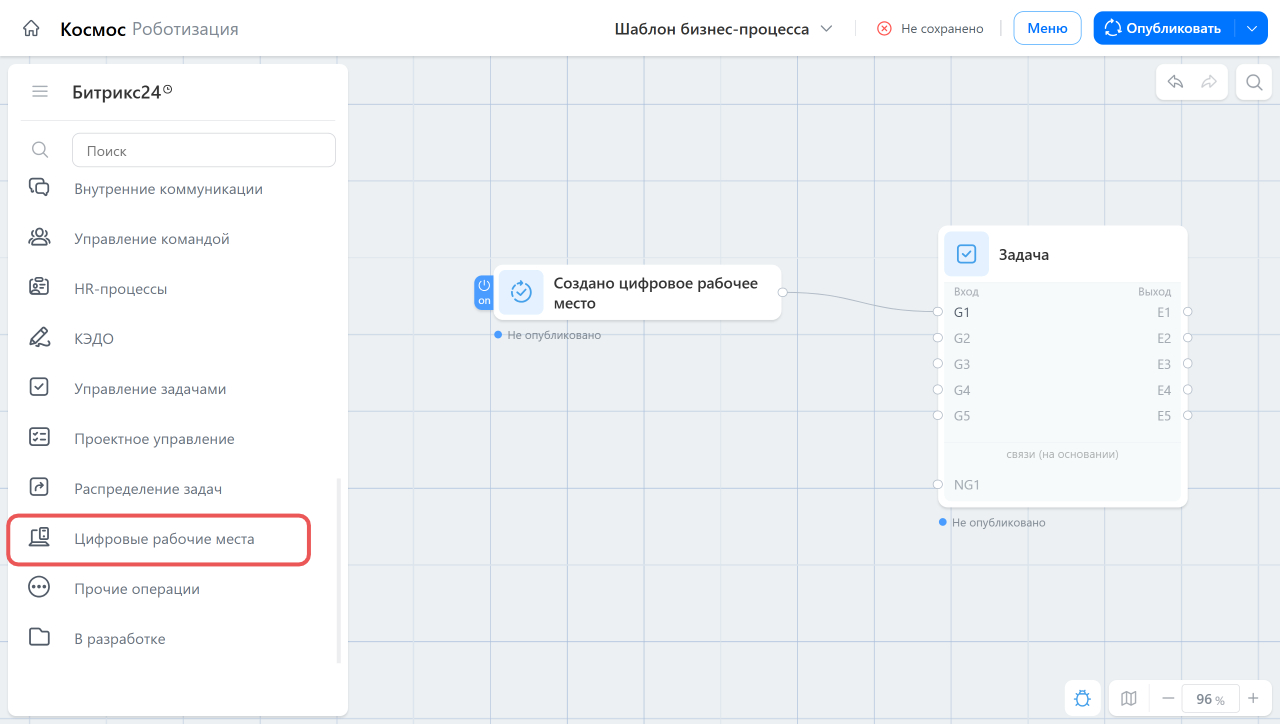Click the Поиск input field
This screenshot has height=724, width=1280.
(204, 150)
